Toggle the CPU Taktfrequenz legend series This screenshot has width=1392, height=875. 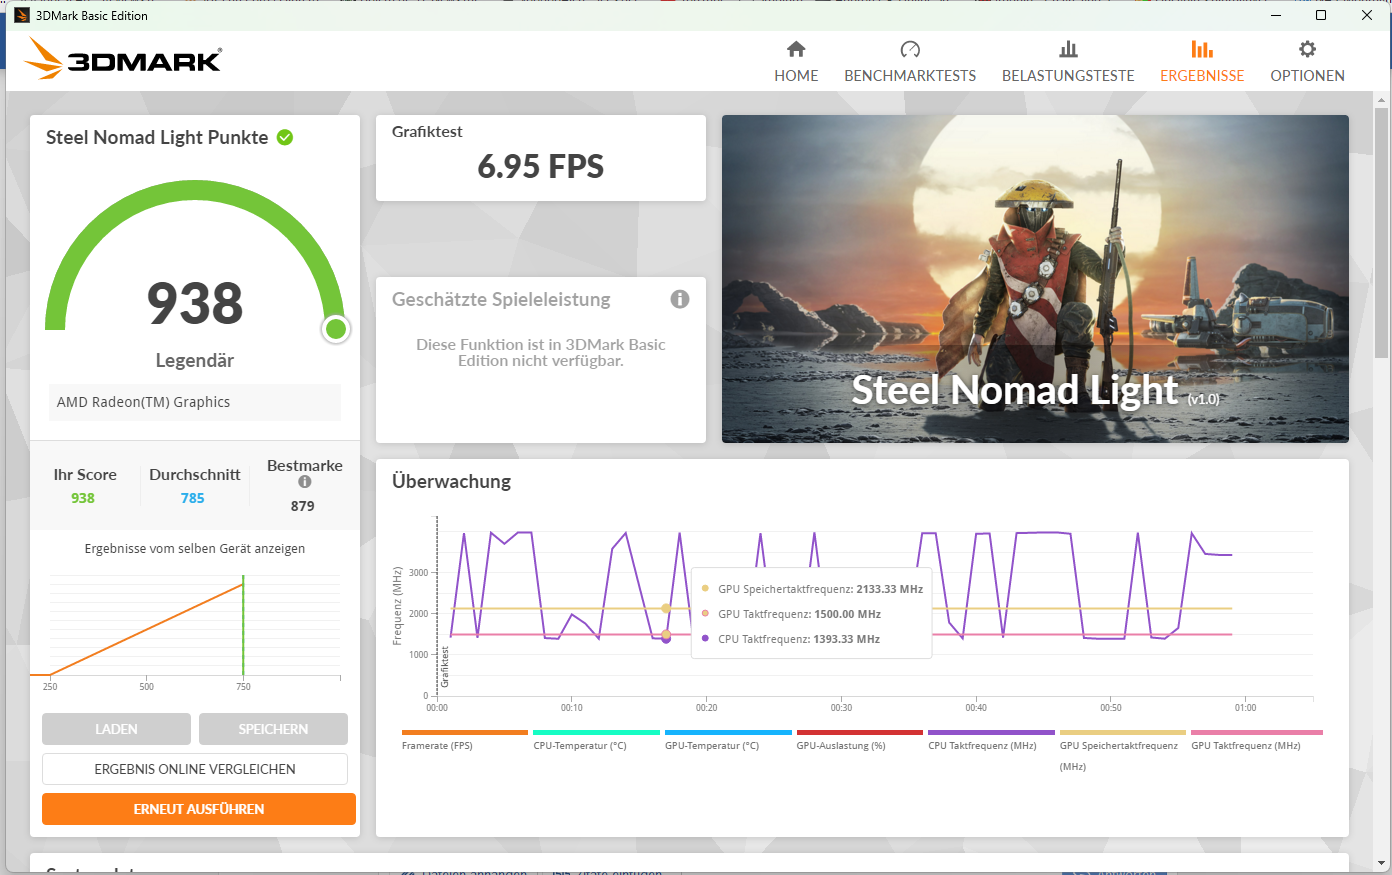pyautogui.click(x=991, y=740)
